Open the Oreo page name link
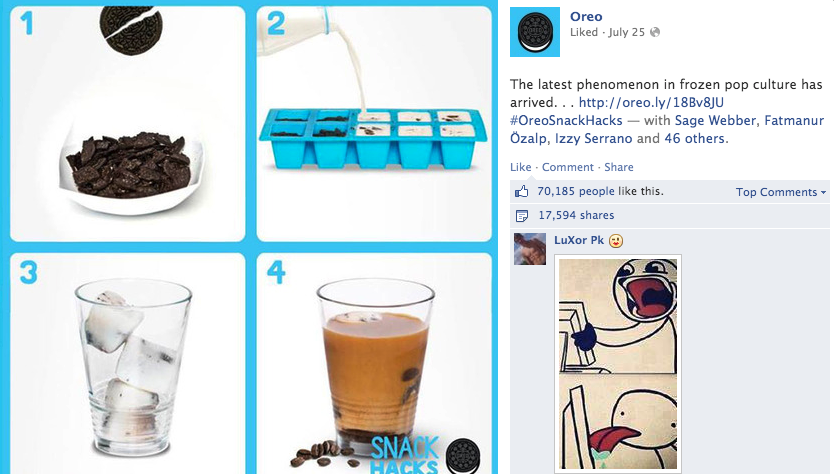 (586, 16)
